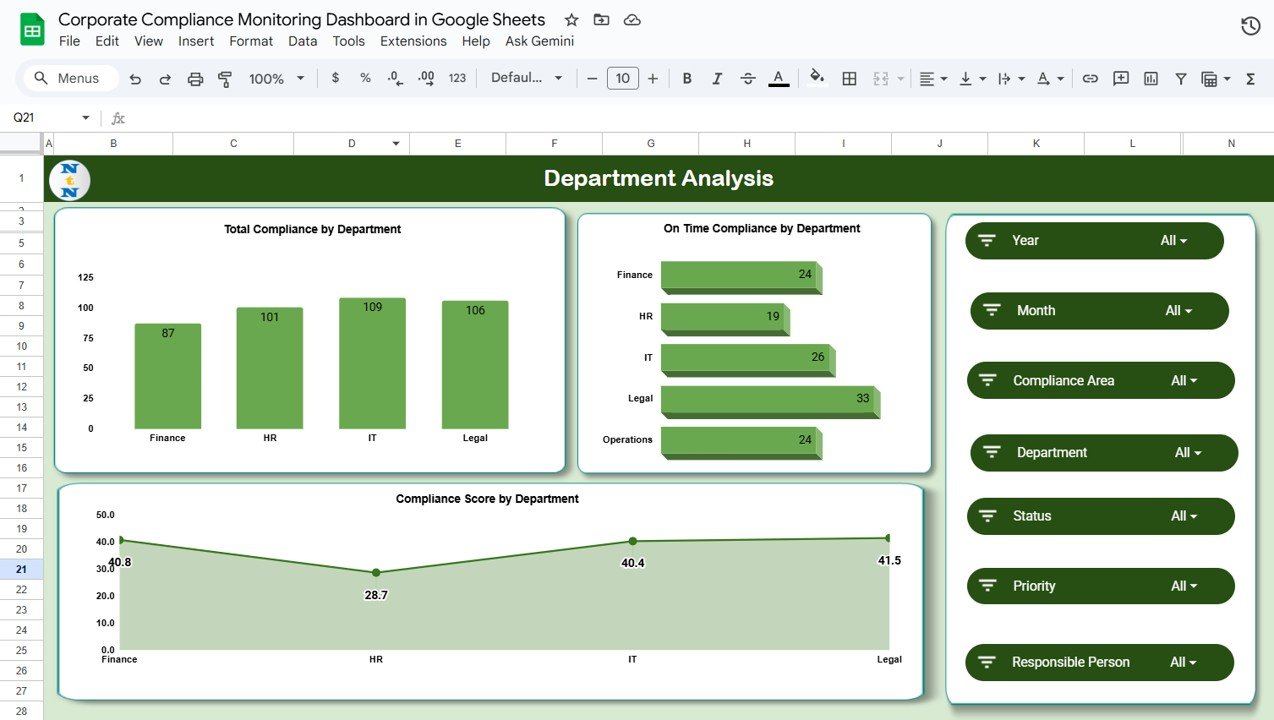Toggle bold formatting
Image resolution: width=1274 pixels, height=720 pixels.
point(687,78)
